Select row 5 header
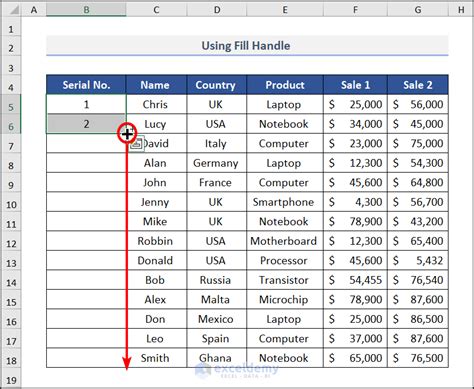This screenshot has width=474, height=389. tap(11, 107)
